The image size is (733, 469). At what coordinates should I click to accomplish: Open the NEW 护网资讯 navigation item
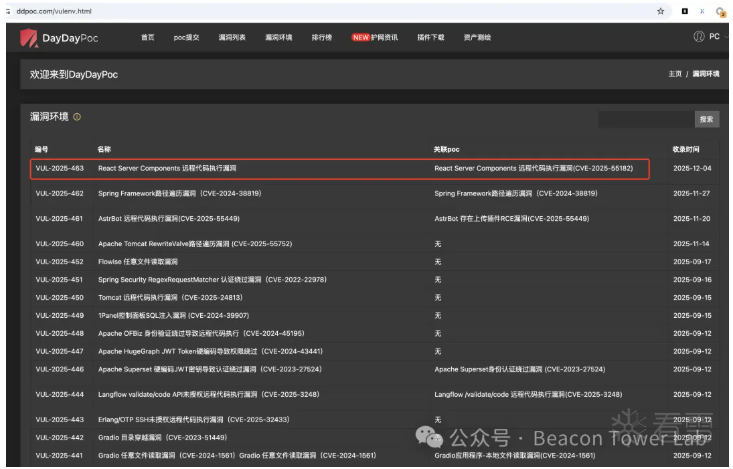pyautogui.click(x=375, y=37)
